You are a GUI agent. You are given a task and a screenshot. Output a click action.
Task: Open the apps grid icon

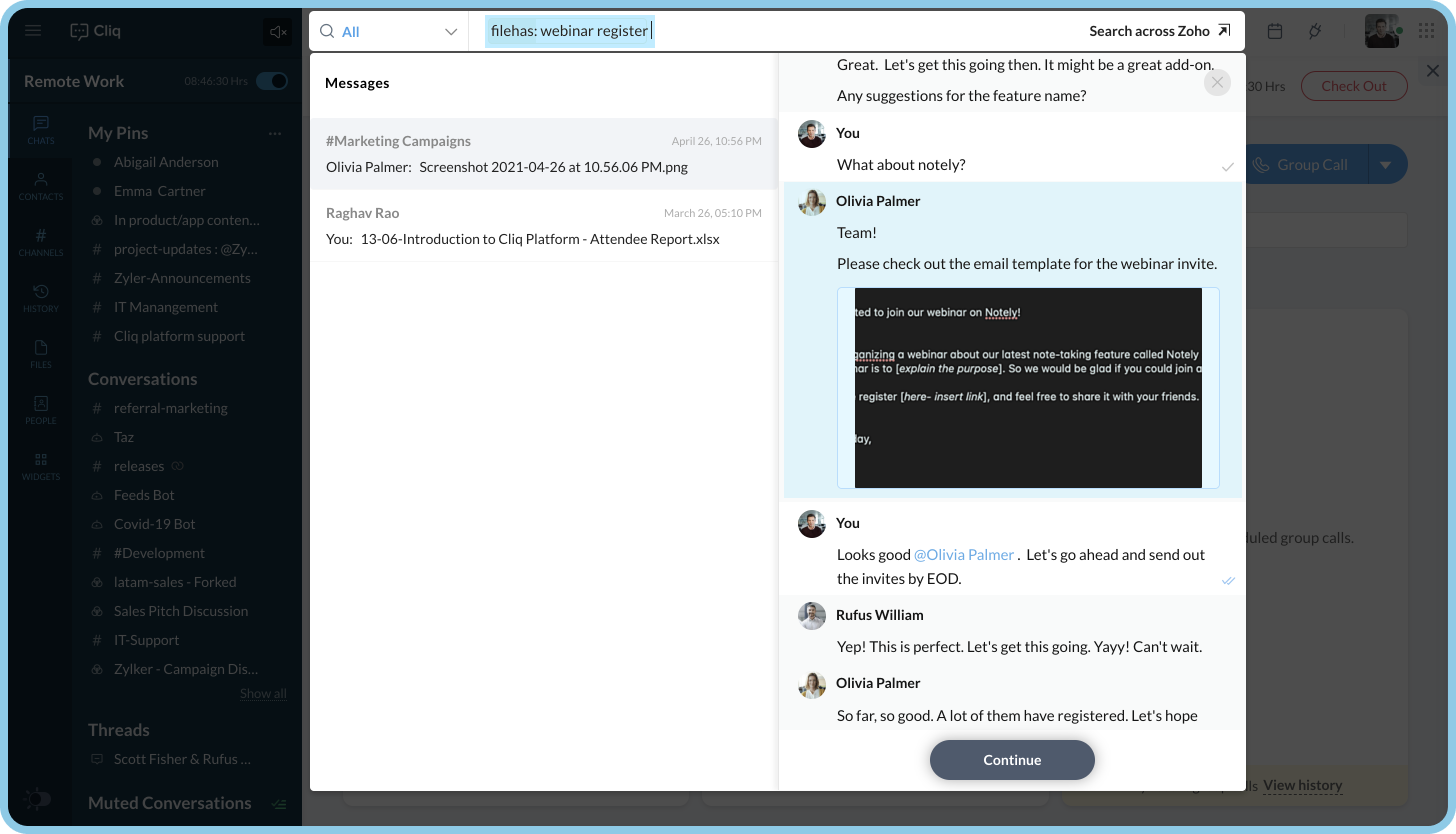[1426, 32]
